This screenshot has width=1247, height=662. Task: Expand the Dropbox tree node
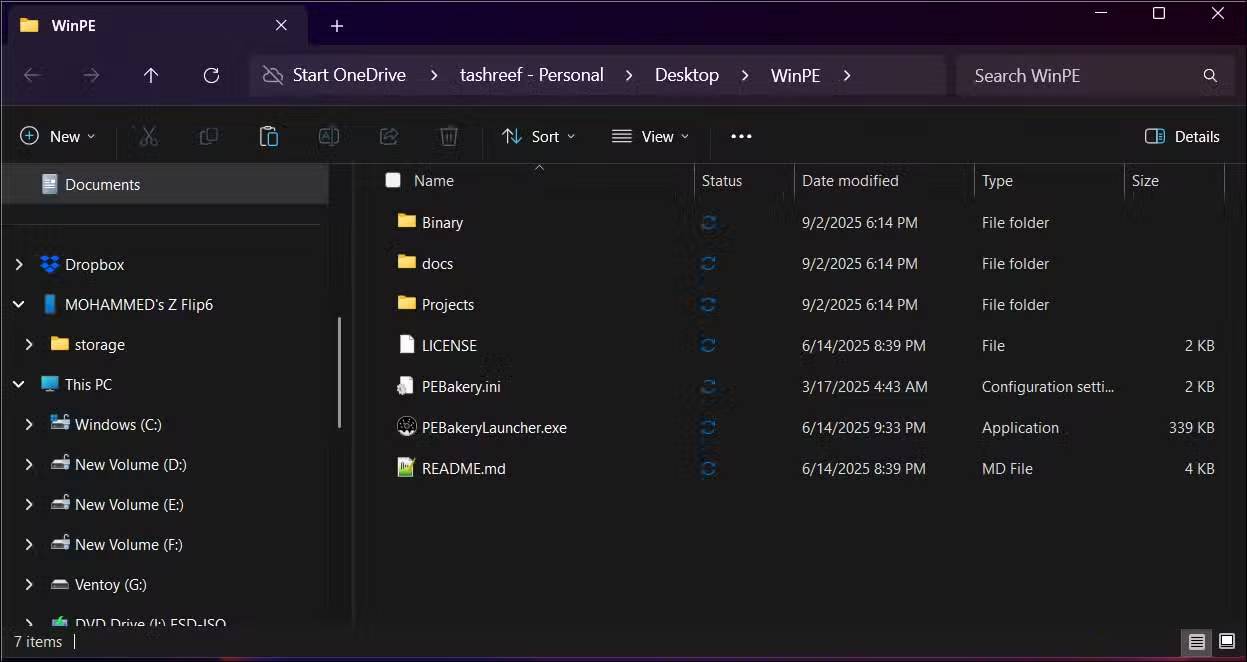(x=19, y=265)
